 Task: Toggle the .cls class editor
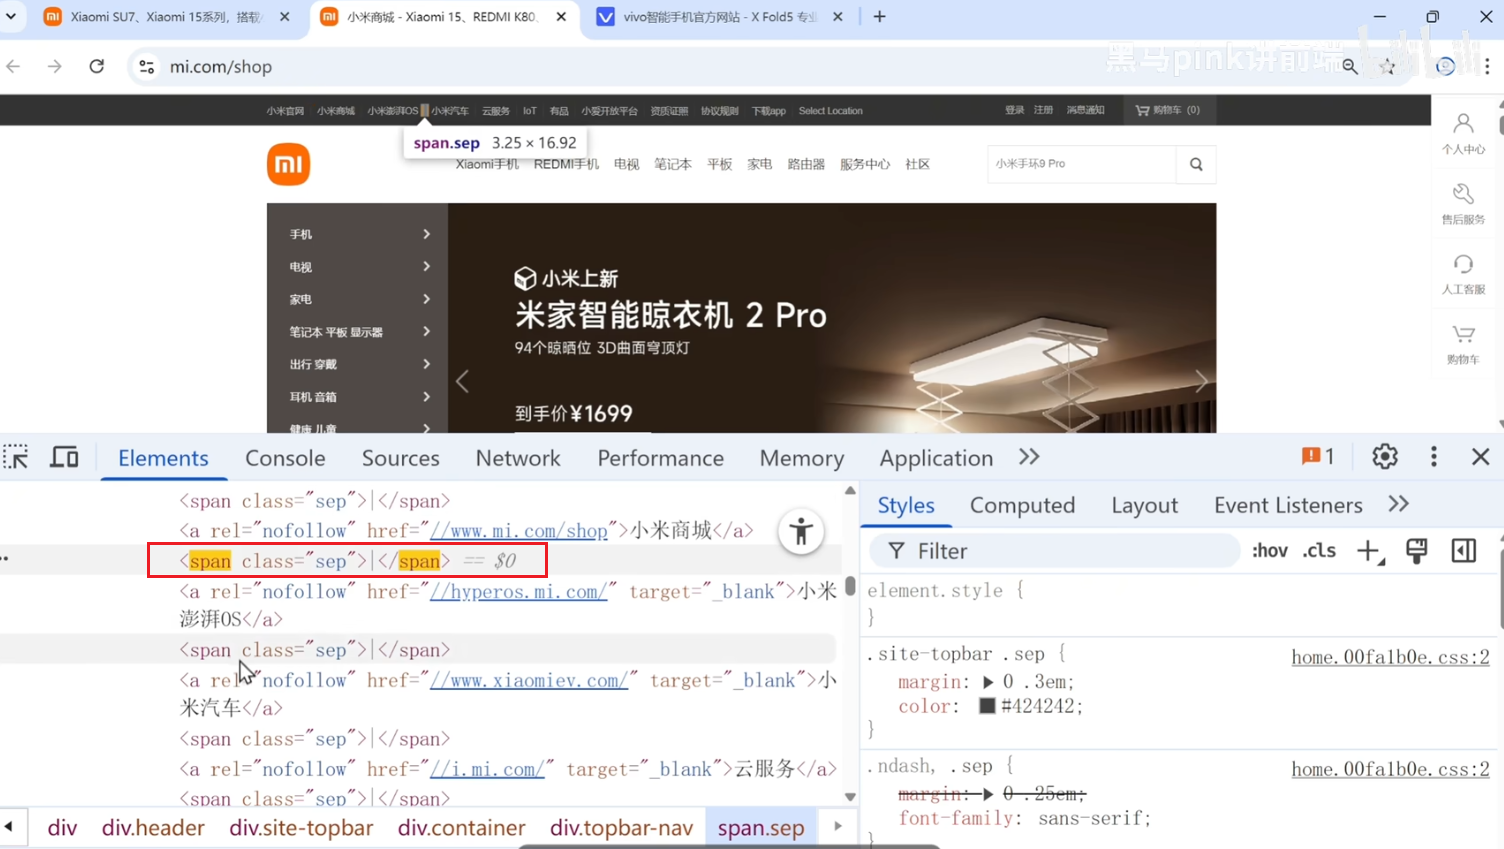click(1319, 551)
